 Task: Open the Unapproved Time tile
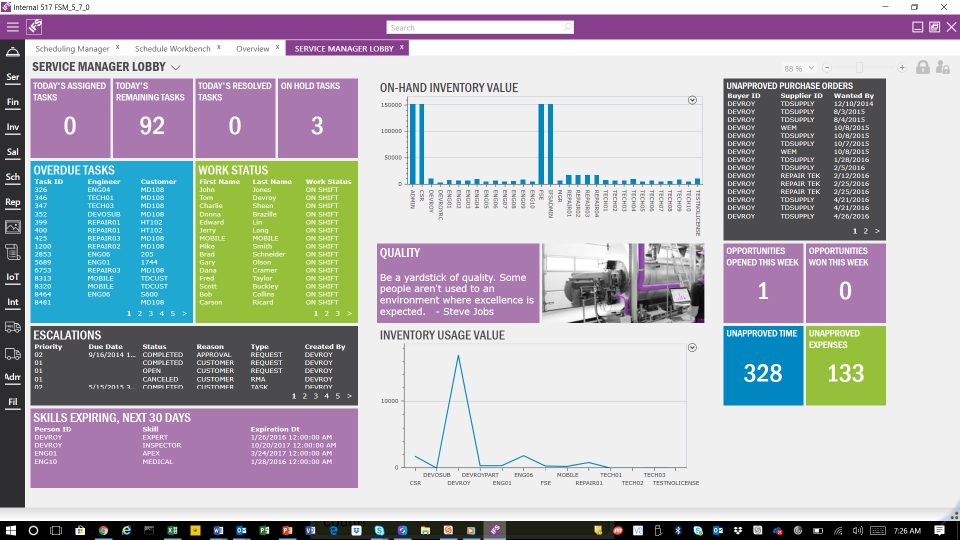(763, 365)
